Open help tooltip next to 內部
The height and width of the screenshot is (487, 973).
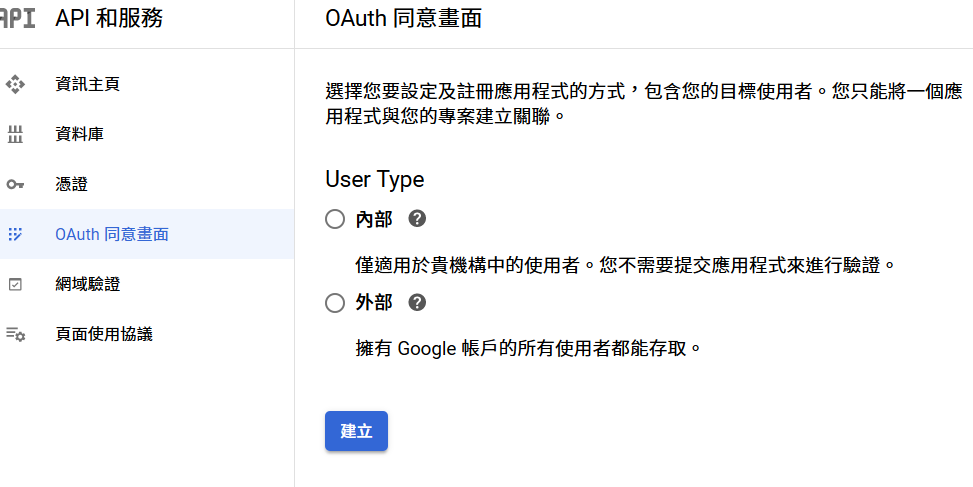tap(417, 218)
